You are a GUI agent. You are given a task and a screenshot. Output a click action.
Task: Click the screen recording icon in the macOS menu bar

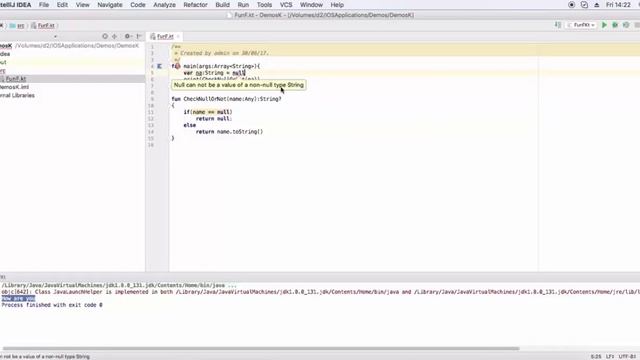coord(571,5)
